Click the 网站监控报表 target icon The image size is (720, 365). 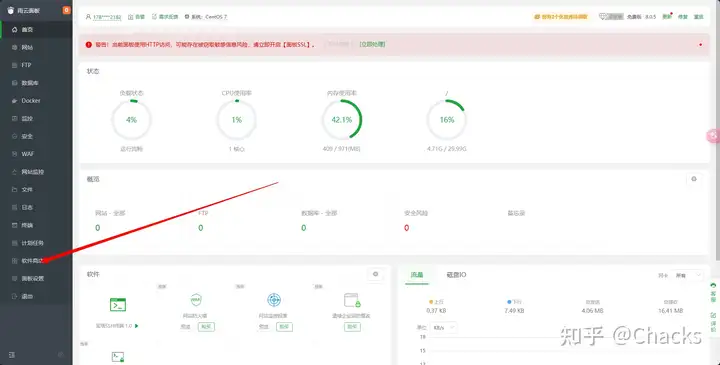click(274, 300)
